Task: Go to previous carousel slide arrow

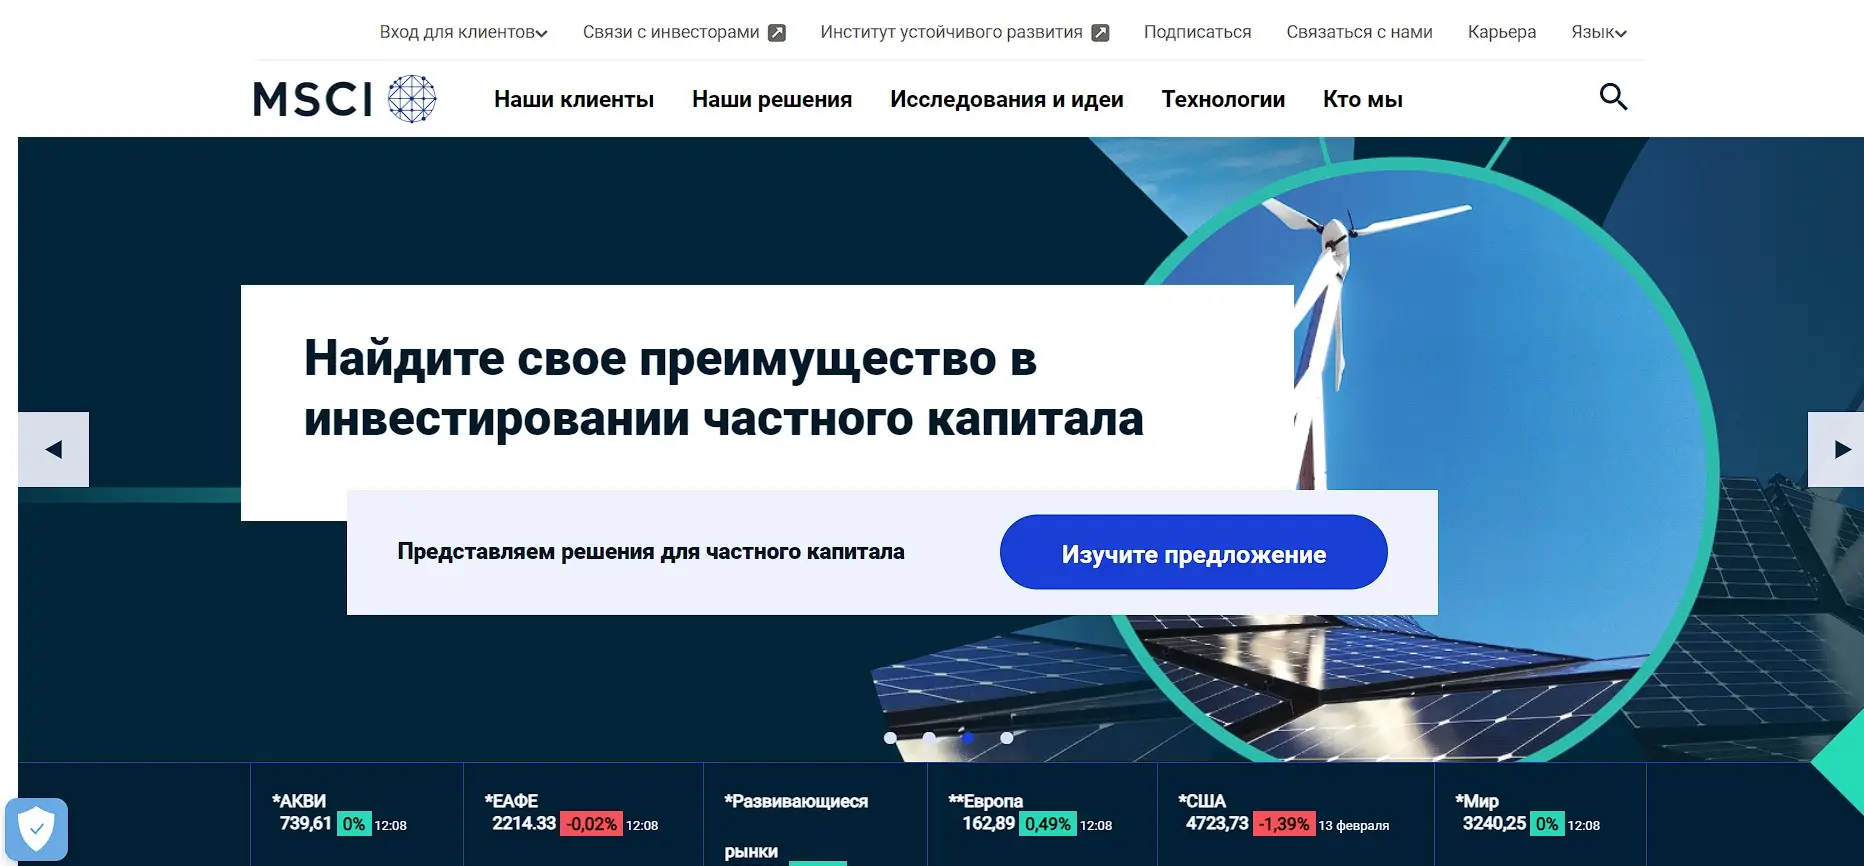Action: 54,450
